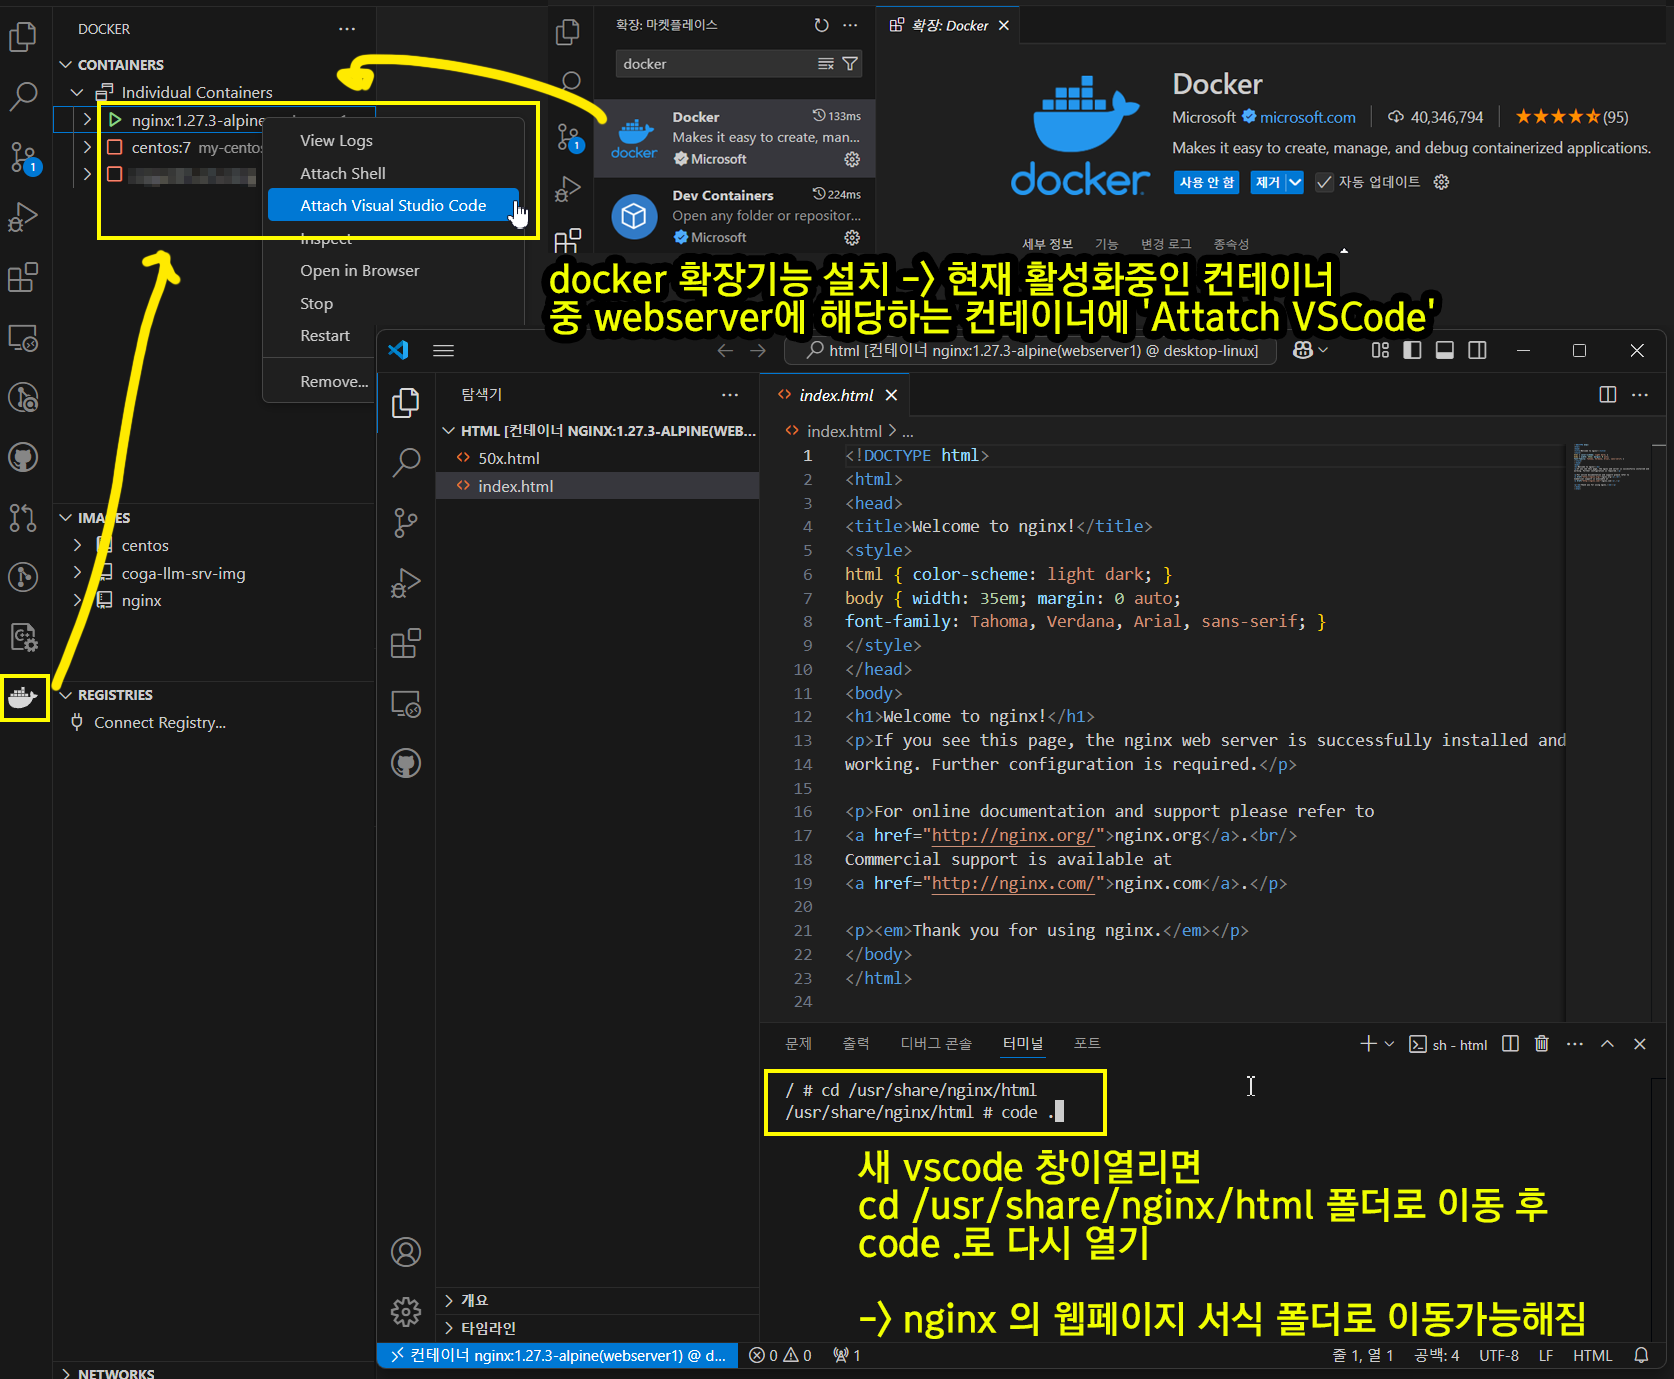This screenshot has height=1379, width=1674.
Task: Open the Copilot icon in the title bar
Action: pyautogui.click(x=1303, y=350)
